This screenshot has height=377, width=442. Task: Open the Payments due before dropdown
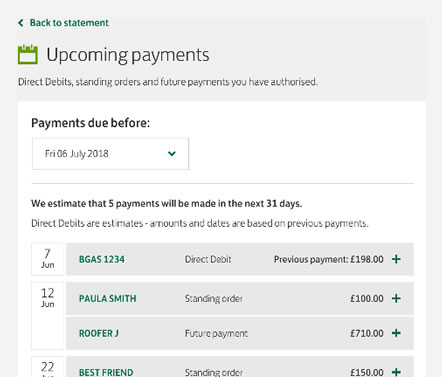pyautogui.click(x=110, y=154)
